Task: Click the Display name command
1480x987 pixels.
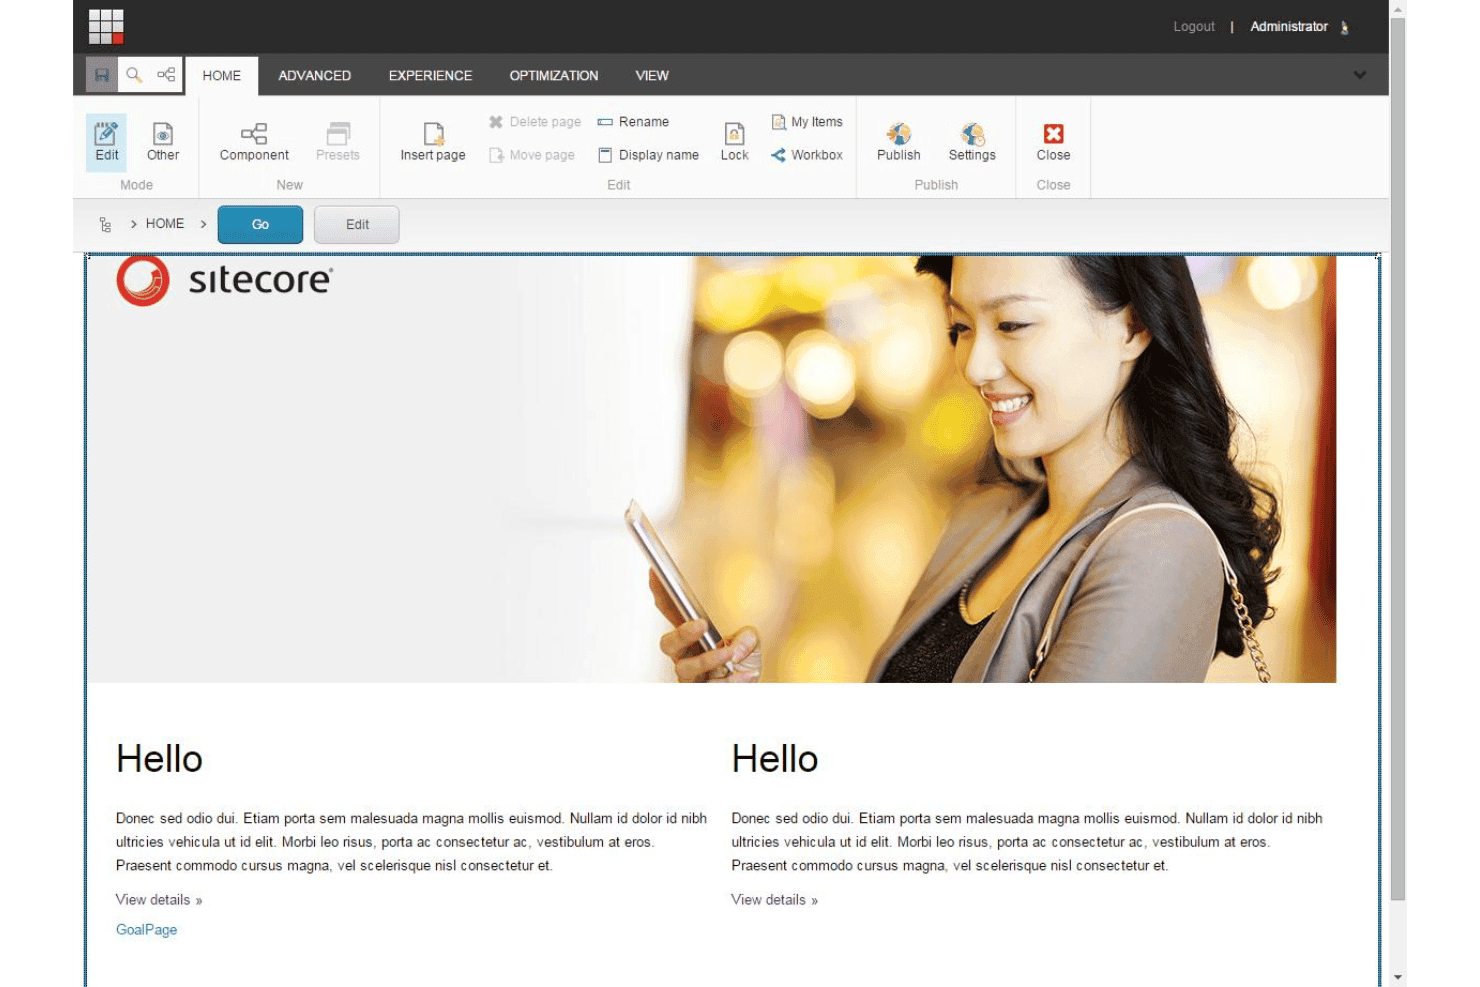Action: [x=648, y=155]
